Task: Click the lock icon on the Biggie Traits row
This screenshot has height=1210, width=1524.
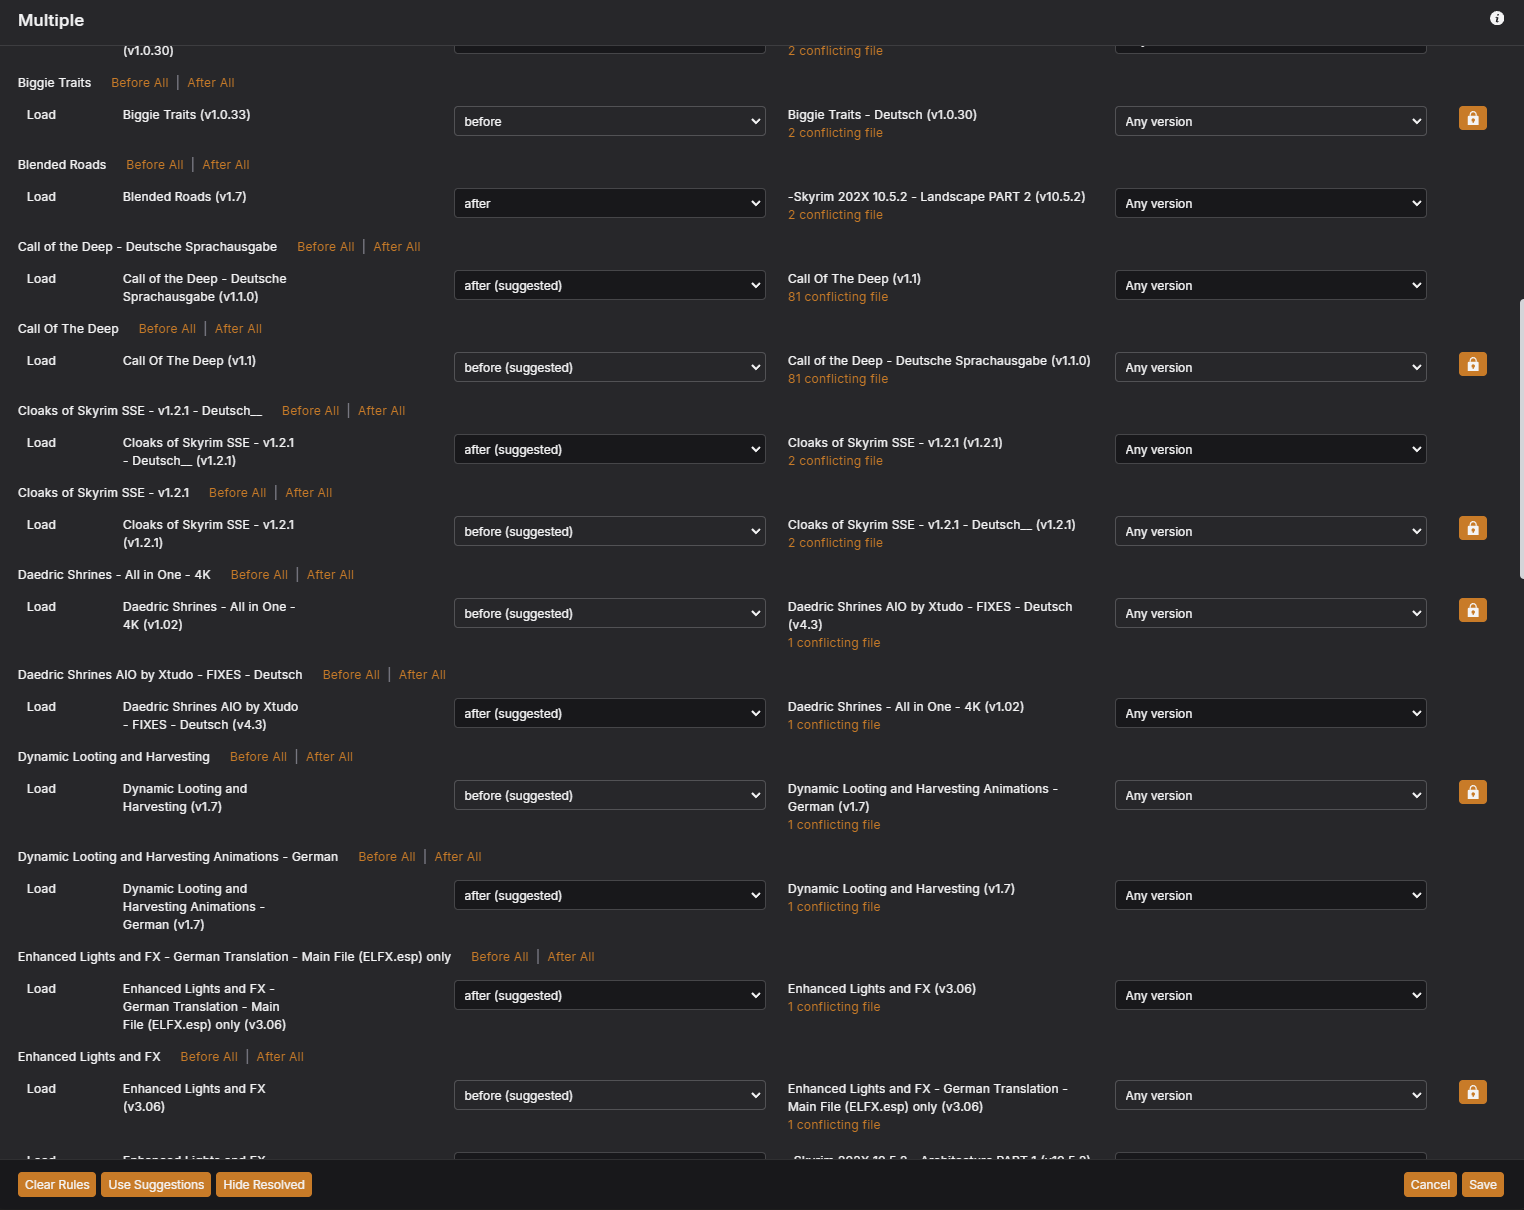Action: (x=1472, y=118)
